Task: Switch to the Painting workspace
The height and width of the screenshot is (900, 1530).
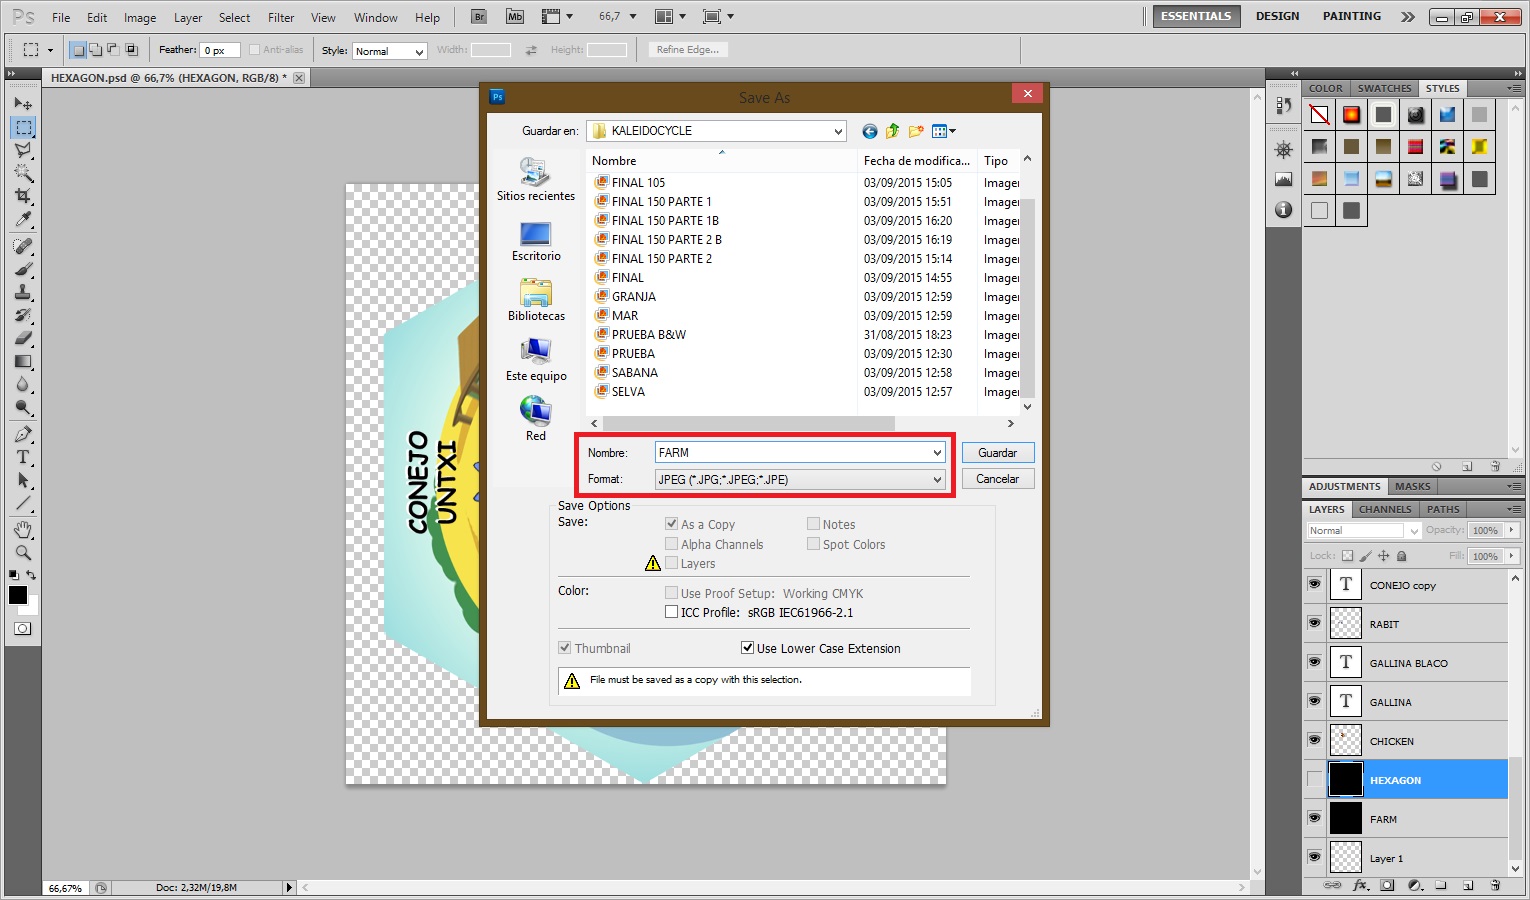Action: 1352,16
